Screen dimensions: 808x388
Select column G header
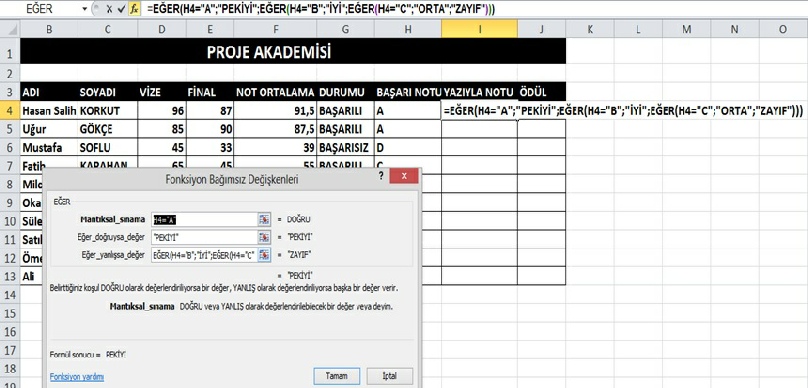346,30
